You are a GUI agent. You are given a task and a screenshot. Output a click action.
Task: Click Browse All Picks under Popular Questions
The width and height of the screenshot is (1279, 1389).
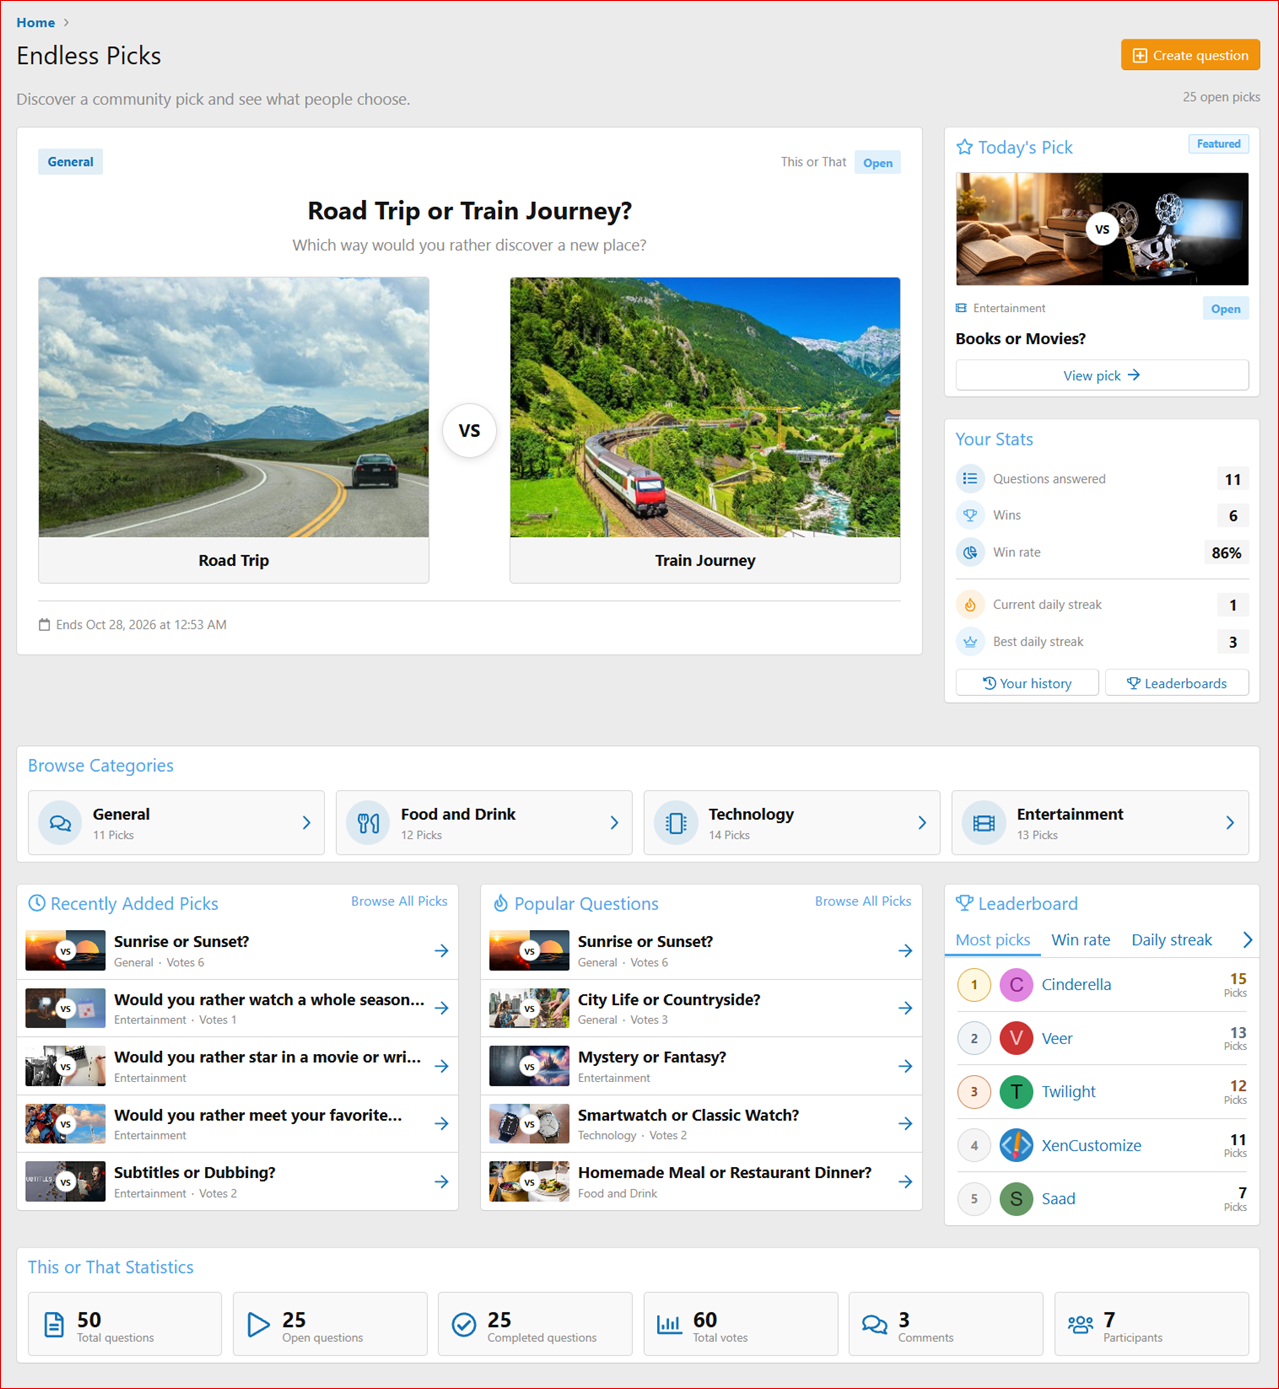pyautogui.click(x=863, y=901)
